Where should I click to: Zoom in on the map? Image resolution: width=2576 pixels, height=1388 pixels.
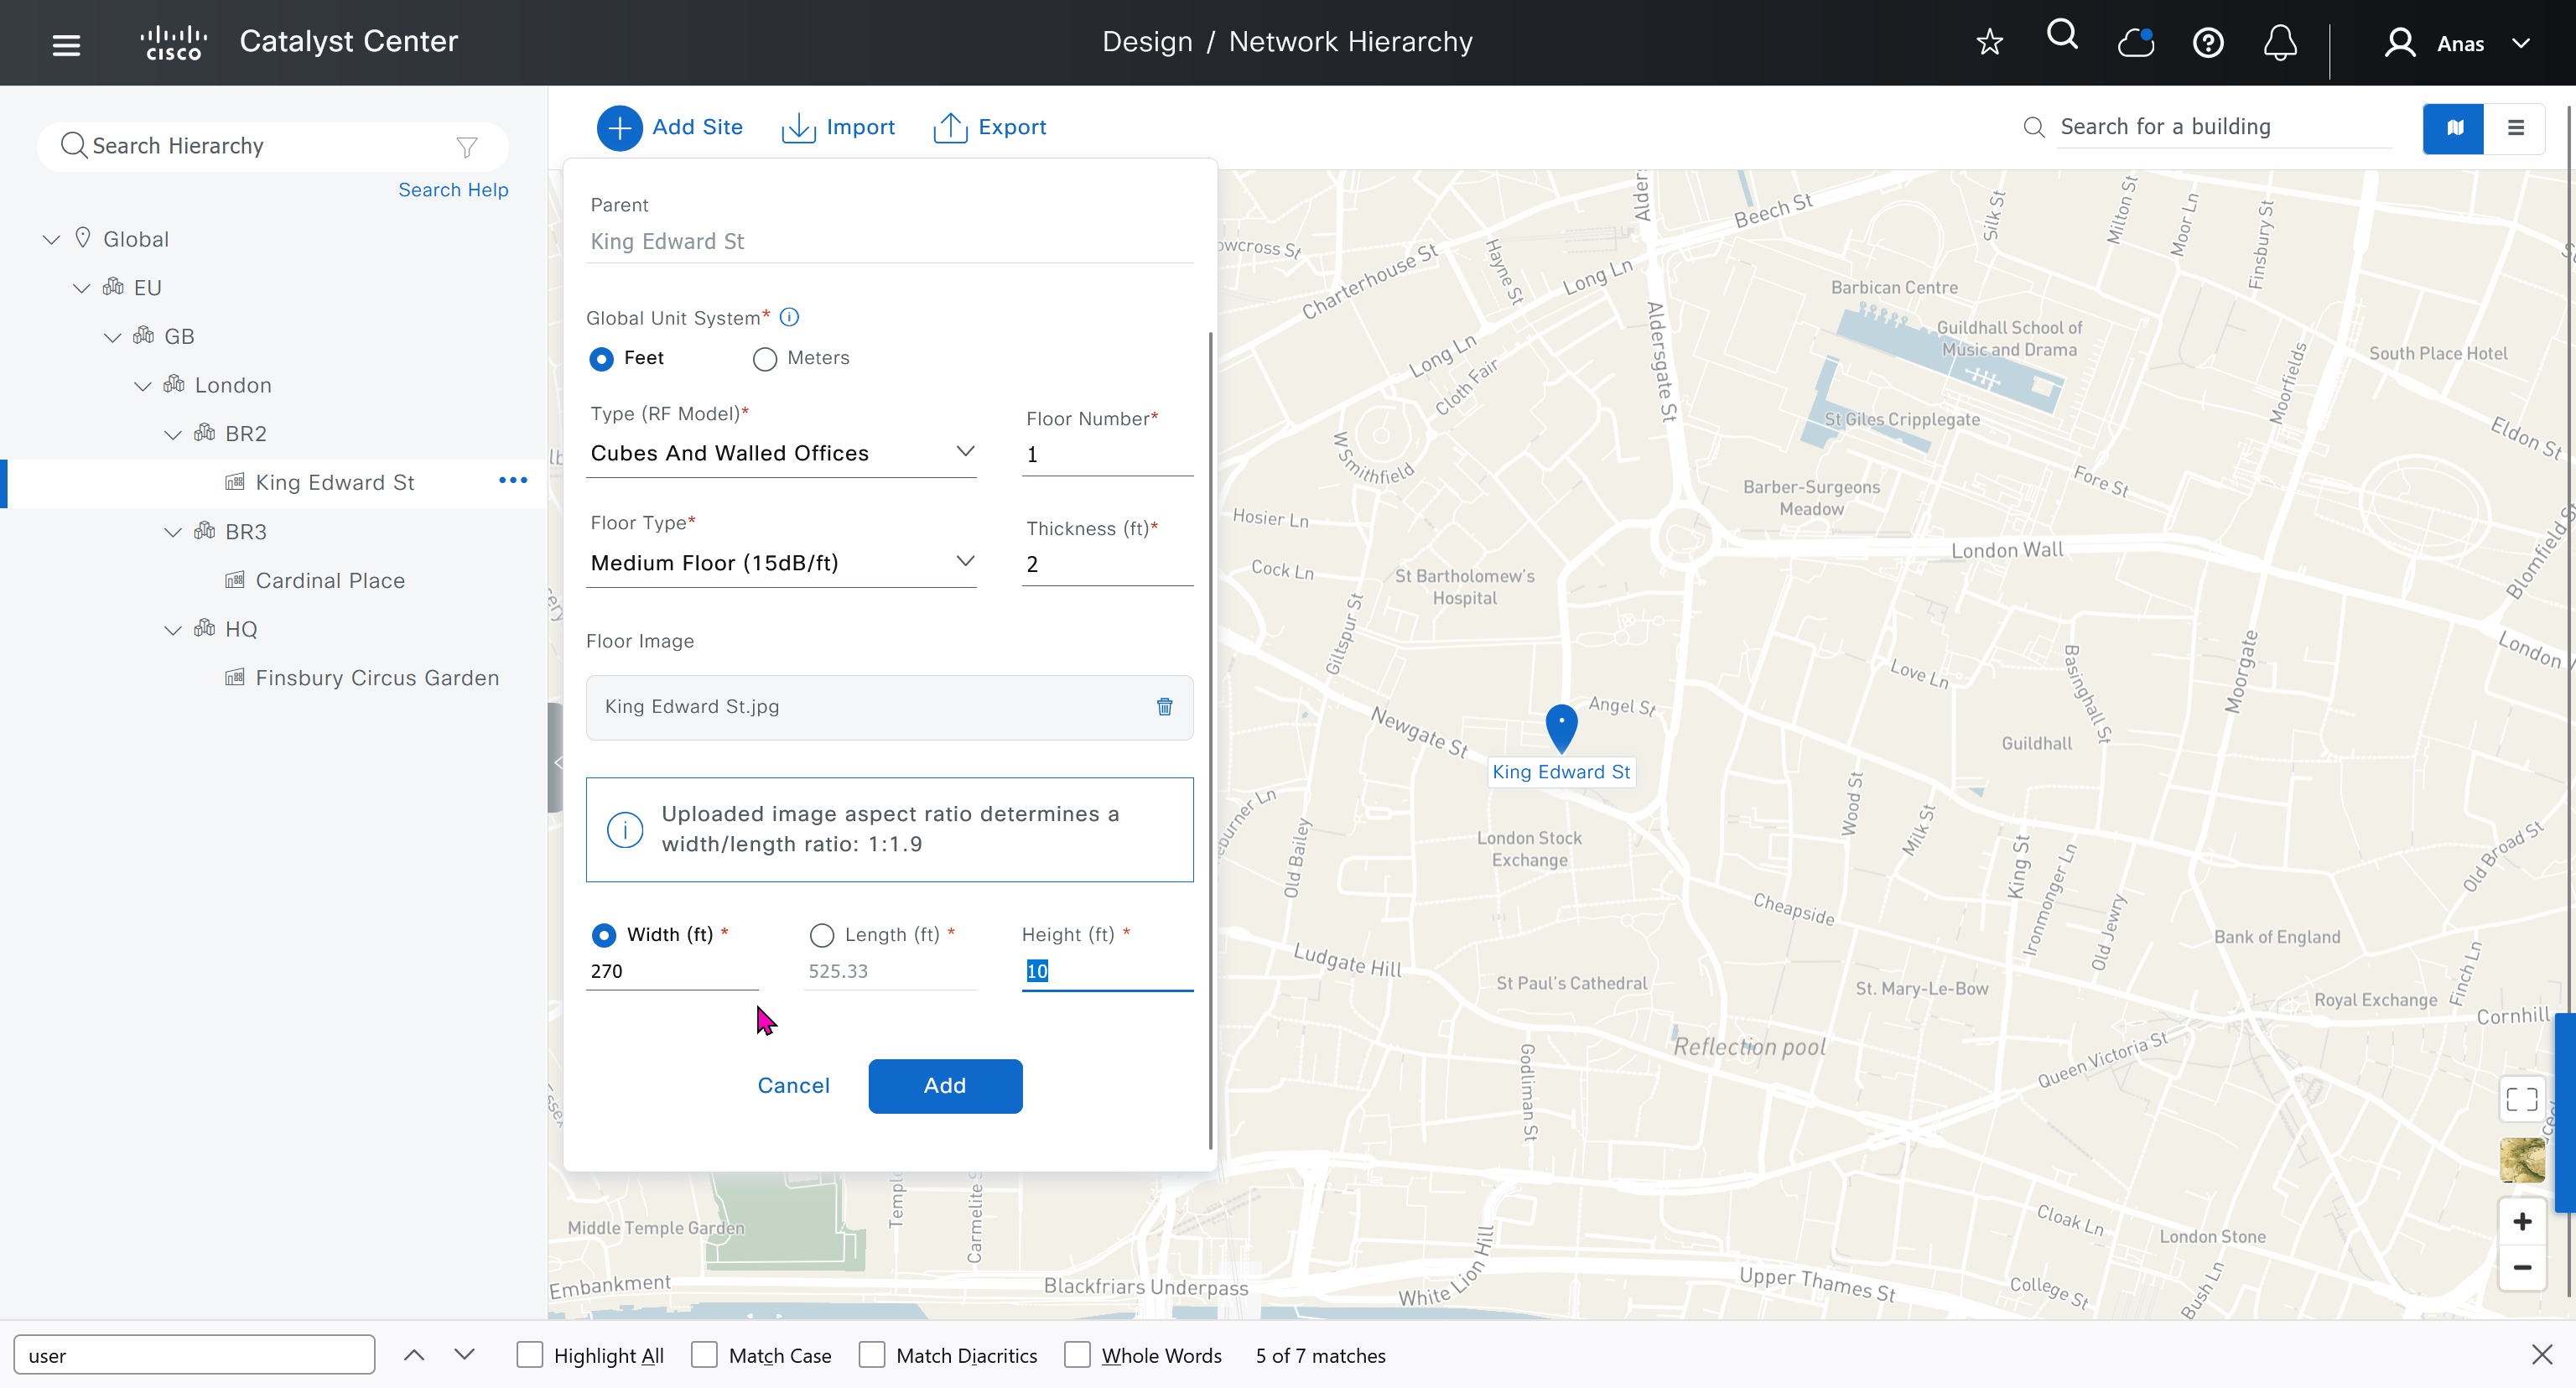(x=2521, y=1222)
